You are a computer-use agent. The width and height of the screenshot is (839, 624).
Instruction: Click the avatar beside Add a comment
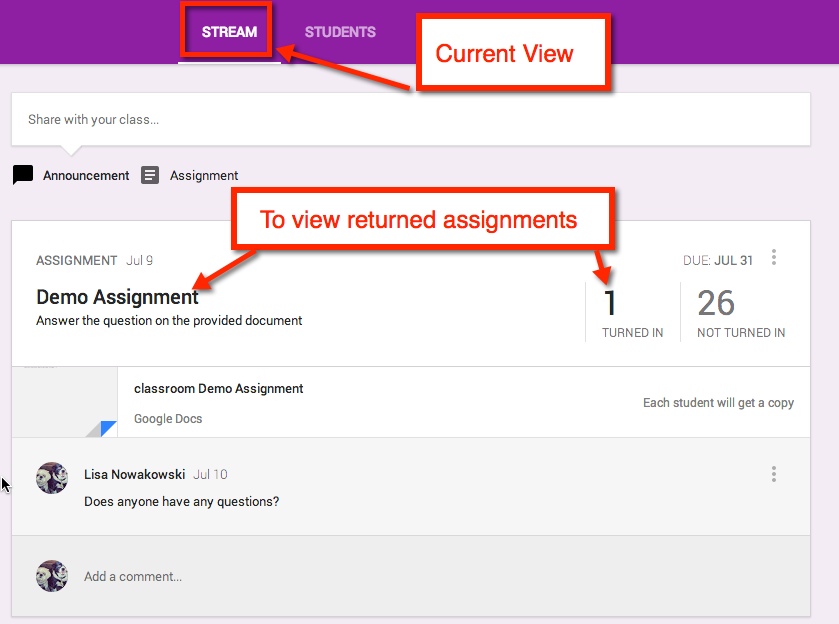pyautogui.click(x=52, y=576)
